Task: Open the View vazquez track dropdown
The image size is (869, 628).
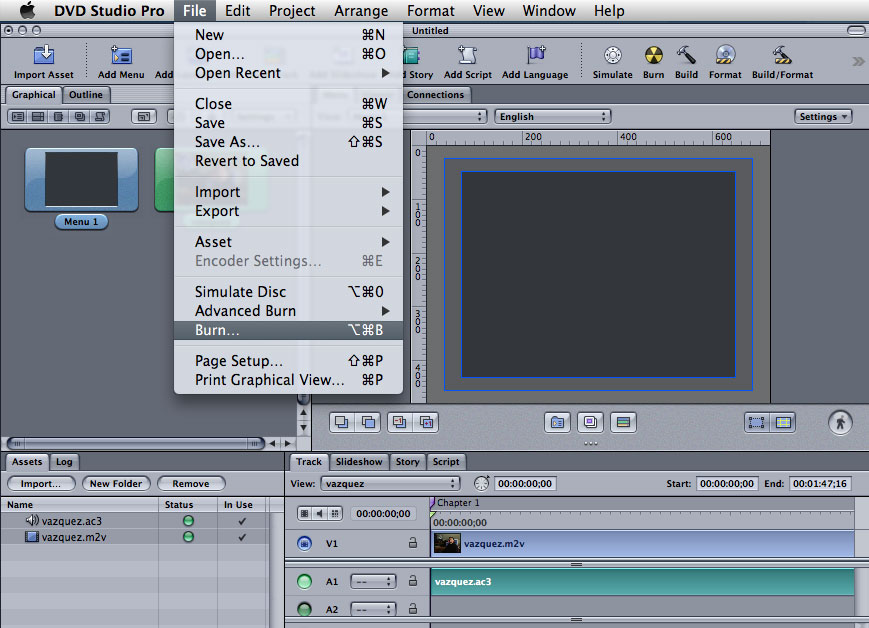Action: (390, 483)
